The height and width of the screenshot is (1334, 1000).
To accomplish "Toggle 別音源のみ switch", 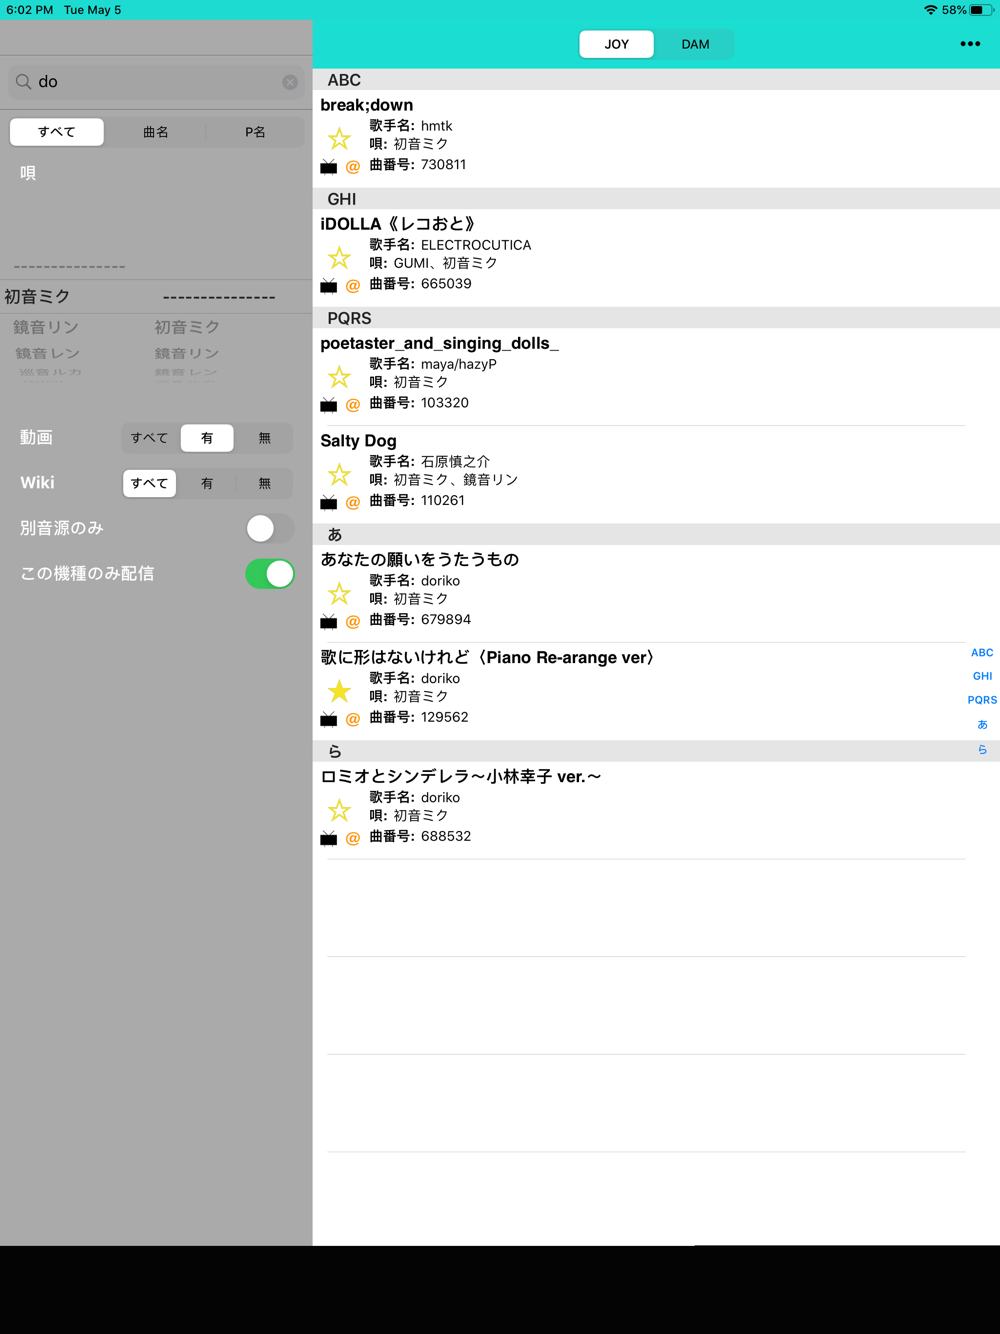I will point(270,528).
